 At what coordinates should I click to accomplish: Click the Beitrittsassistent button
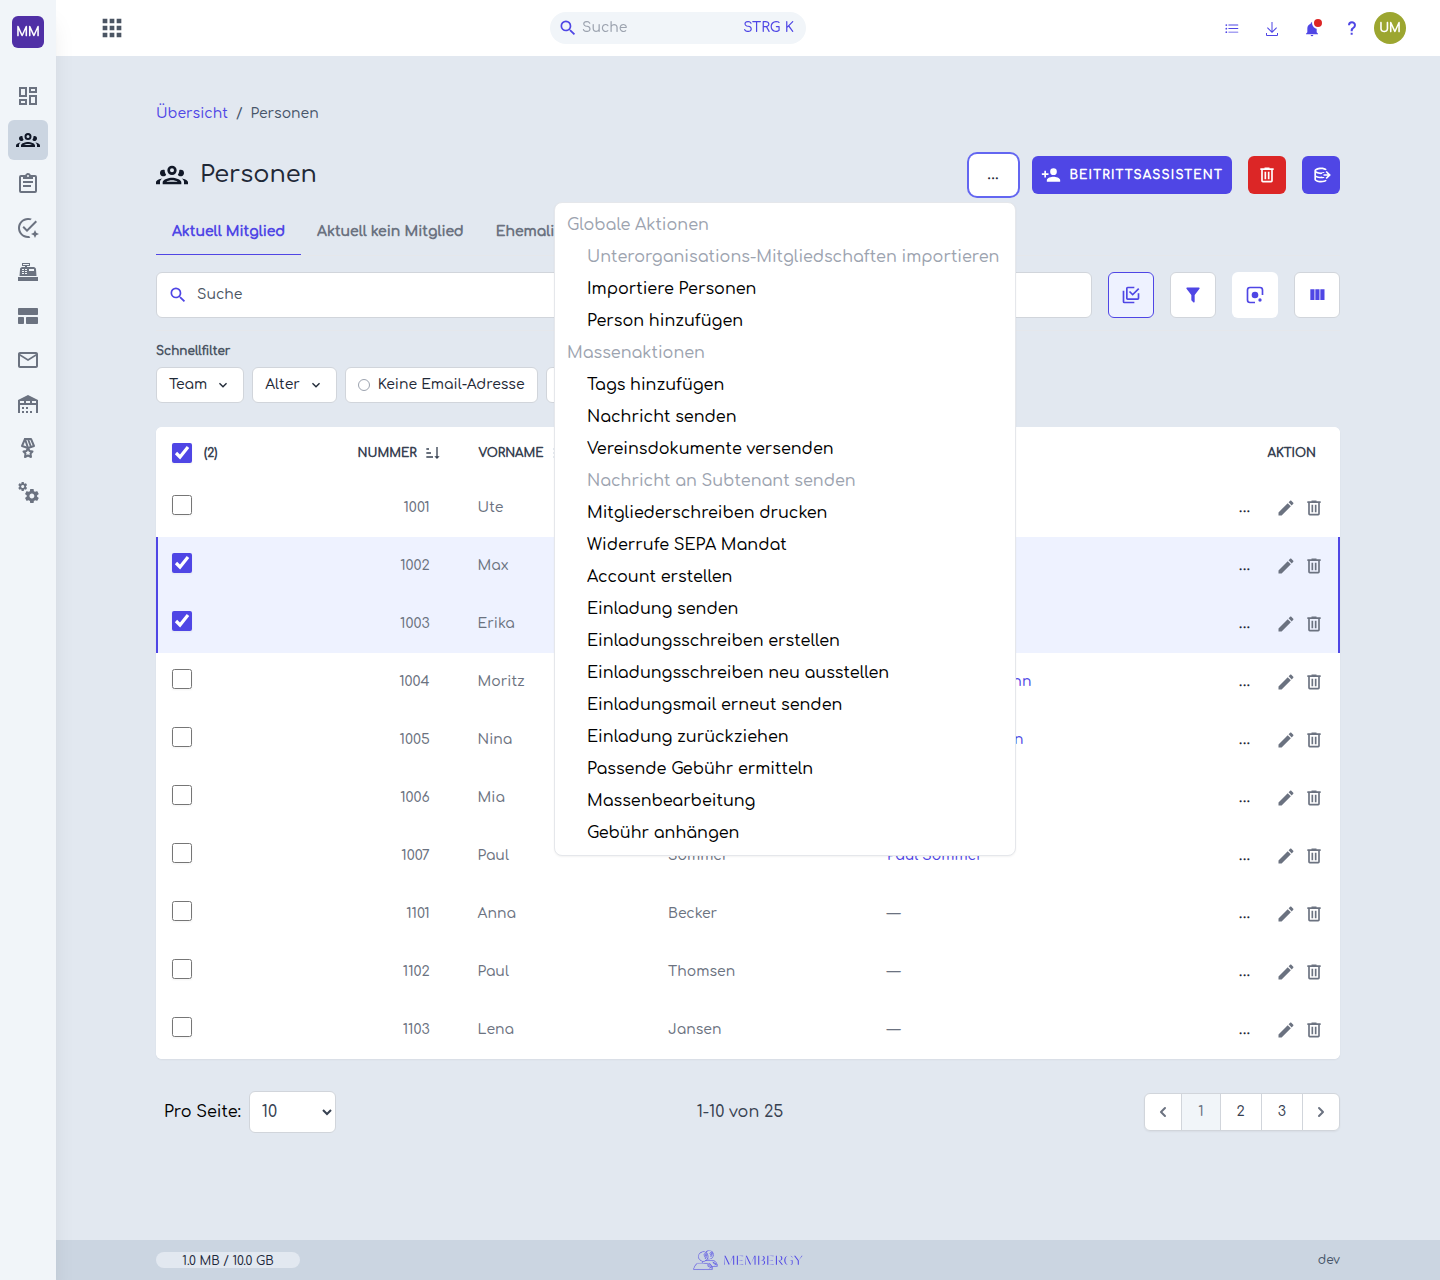click(x=1132, y=175)
